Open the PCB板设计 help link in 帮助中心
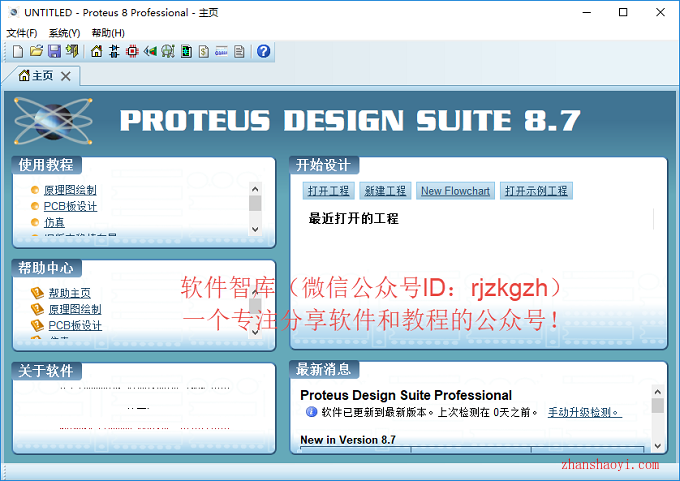The image size is (680, 481). tap(75, 325)
